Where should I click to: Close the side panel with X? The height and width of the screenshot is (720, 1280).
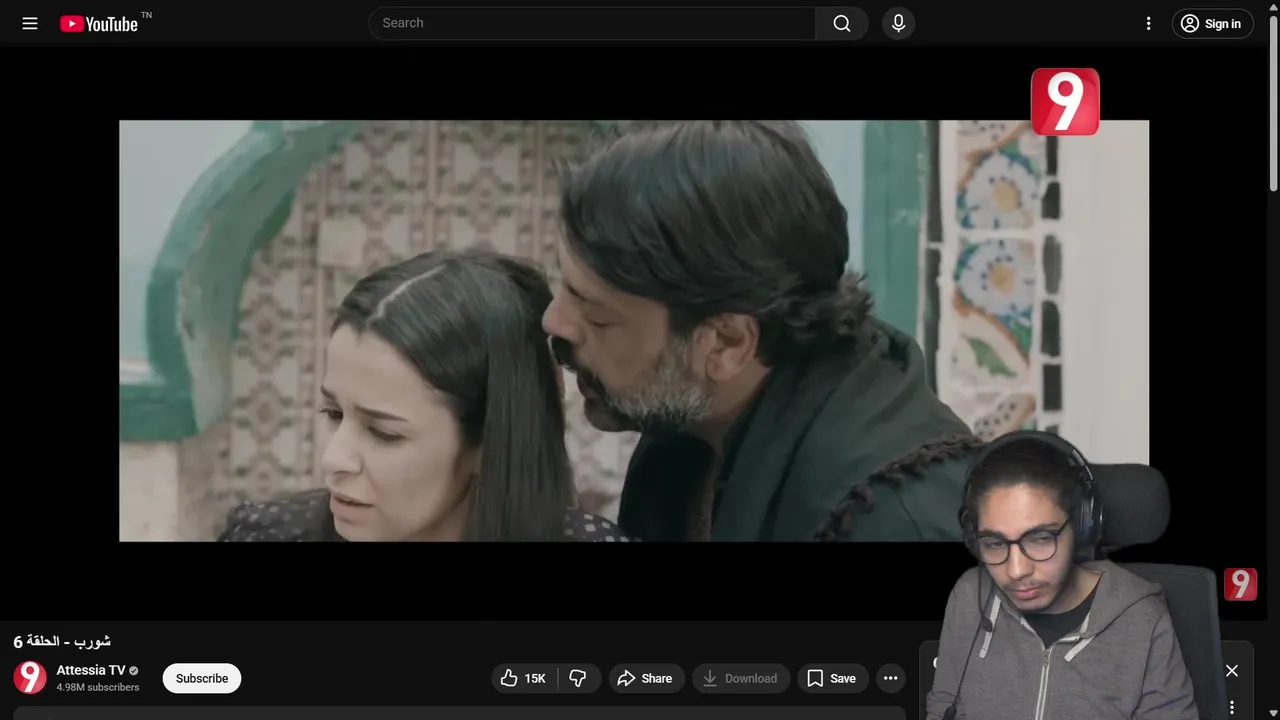pyautogui.click(x=1232, y=670)
